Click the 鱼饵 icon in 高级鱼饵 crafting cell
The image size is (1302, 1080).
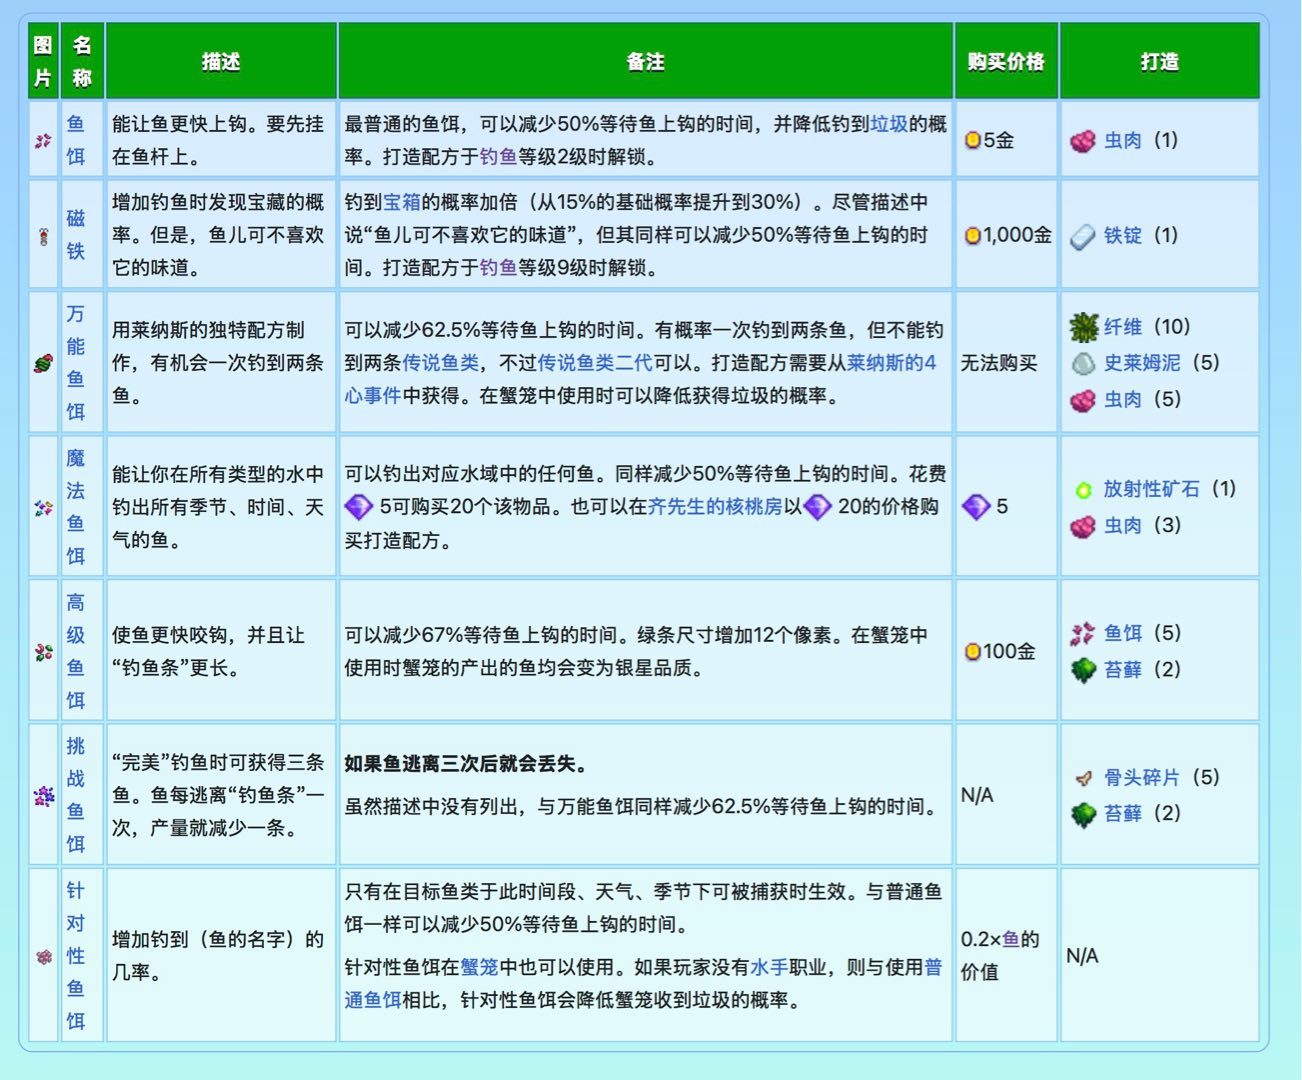[x=1083, y=634]
